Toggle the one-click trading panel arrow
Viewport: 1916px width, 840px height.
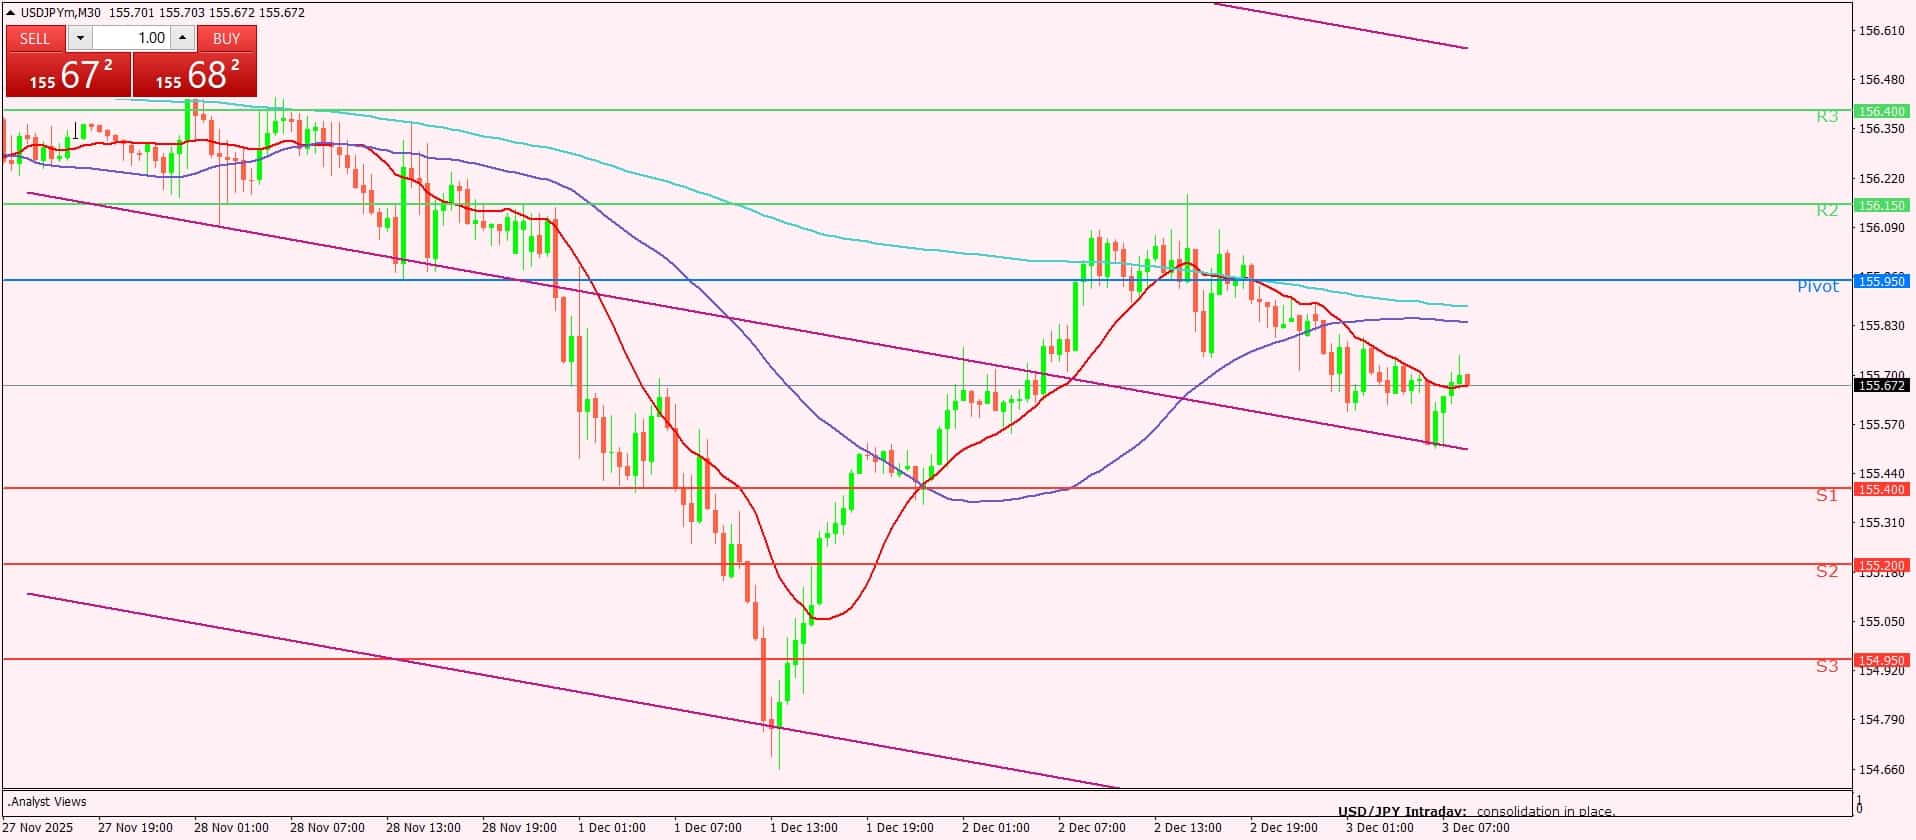(11, 12)
